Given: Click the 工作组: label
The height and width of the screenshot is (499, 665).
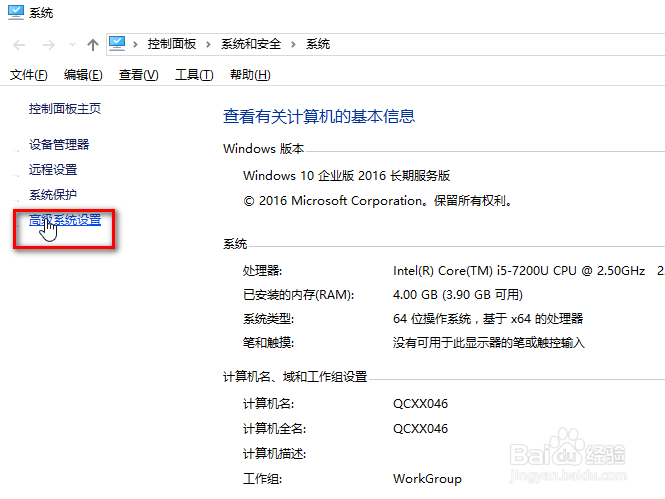Looking at the screenshot, I should [x=262, y=479].
